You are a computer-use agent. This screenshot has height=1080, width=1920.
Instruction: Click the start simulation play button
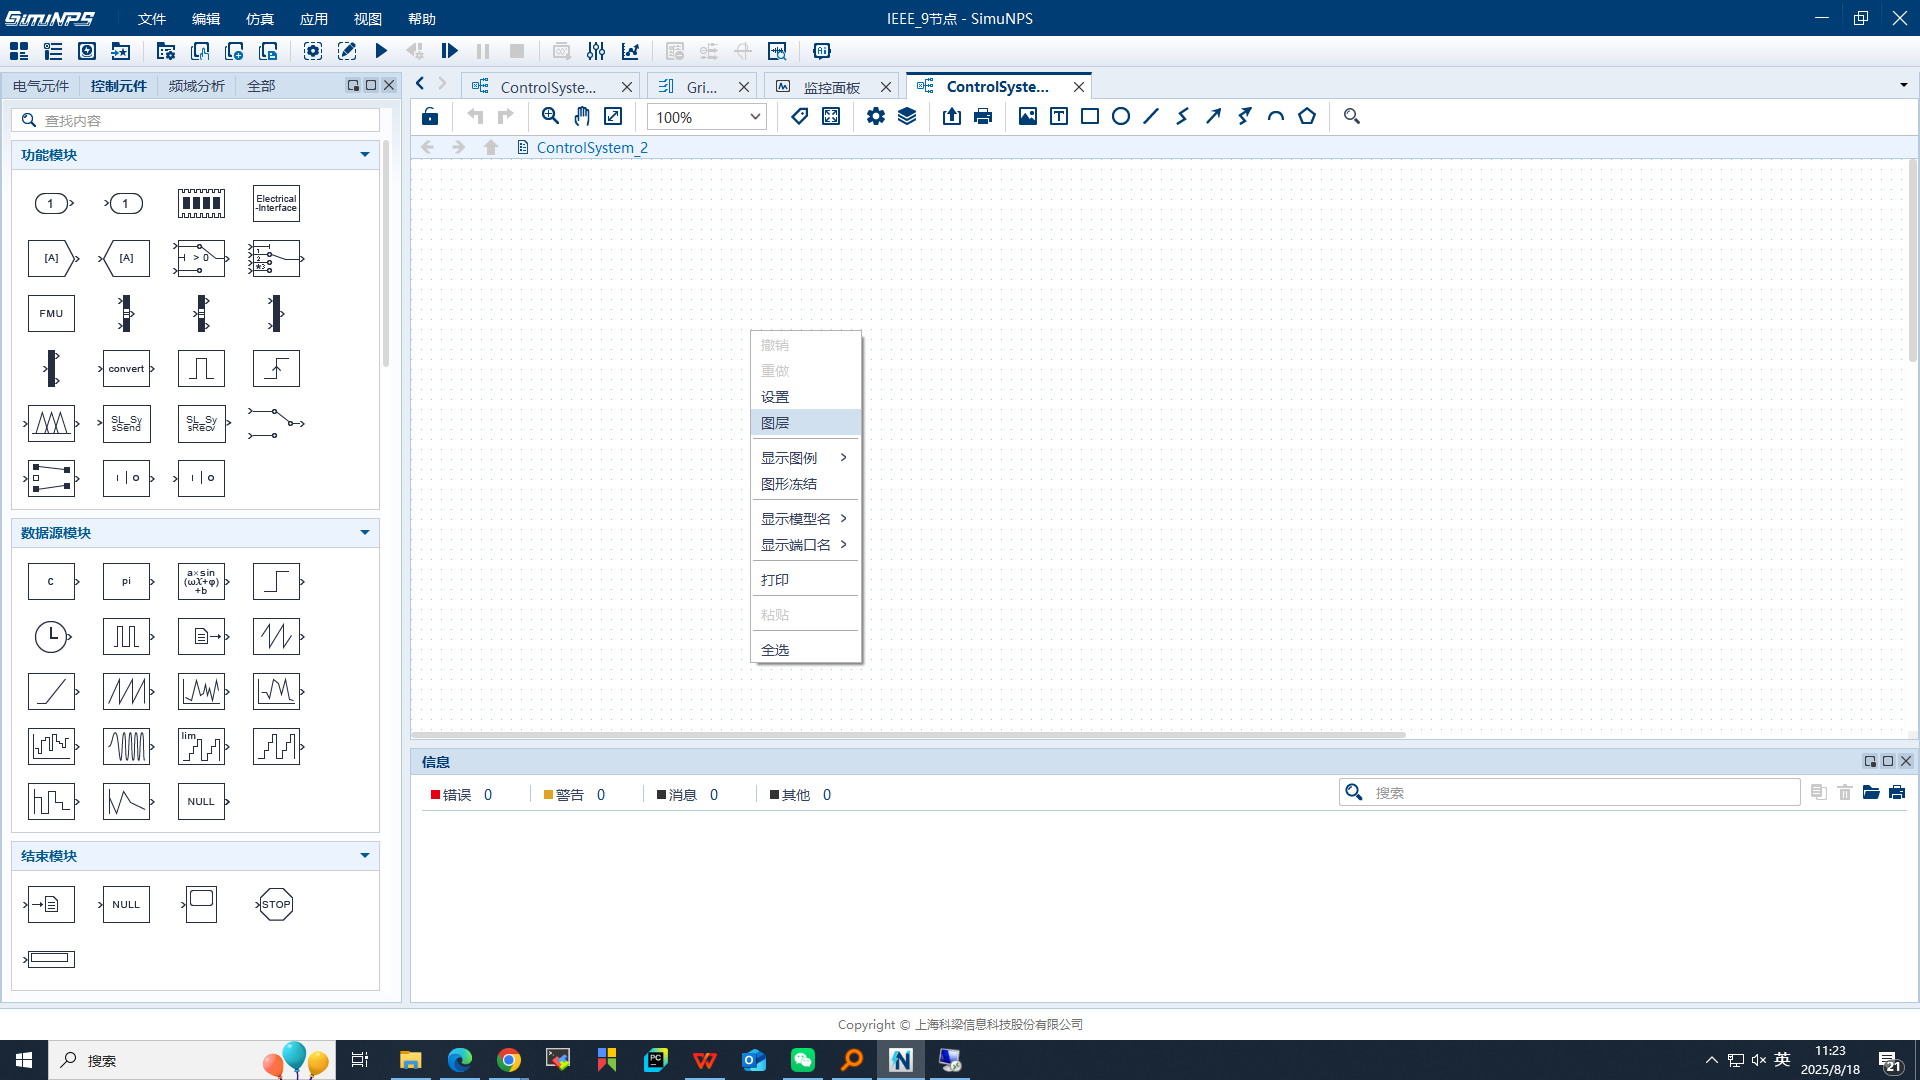pyautogui.click(x=381, y=51)
